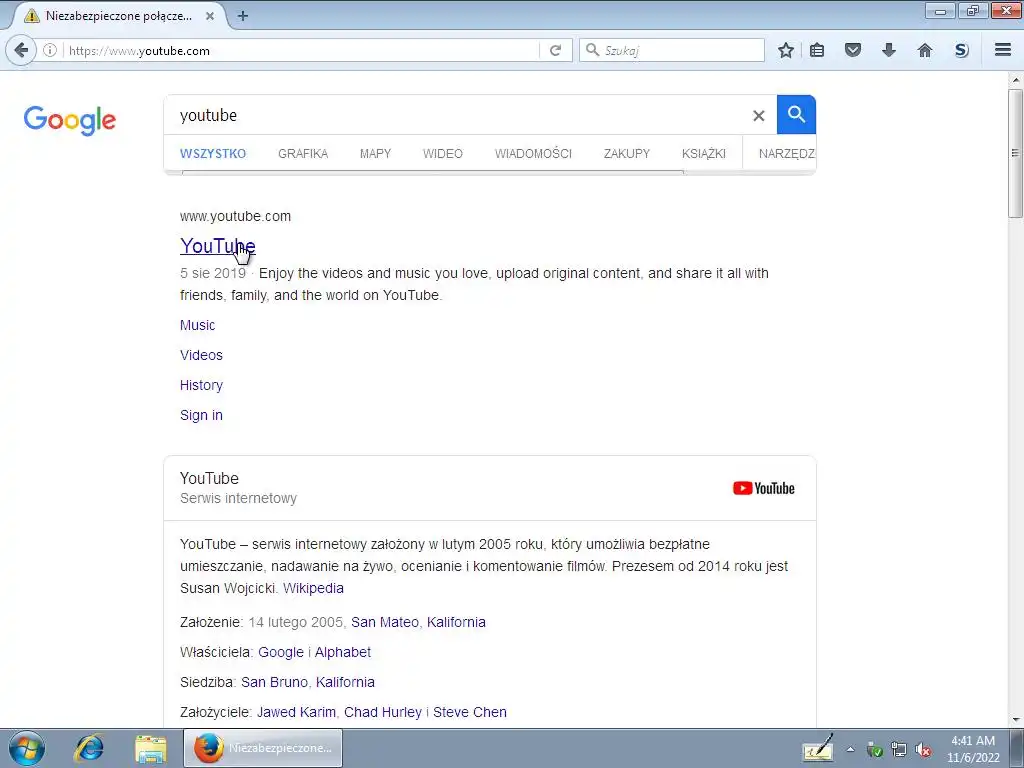Image resolution: width=1024 pixels, height=768 pixels.
Task: Clear the search query with X icon
Action: 758,116
